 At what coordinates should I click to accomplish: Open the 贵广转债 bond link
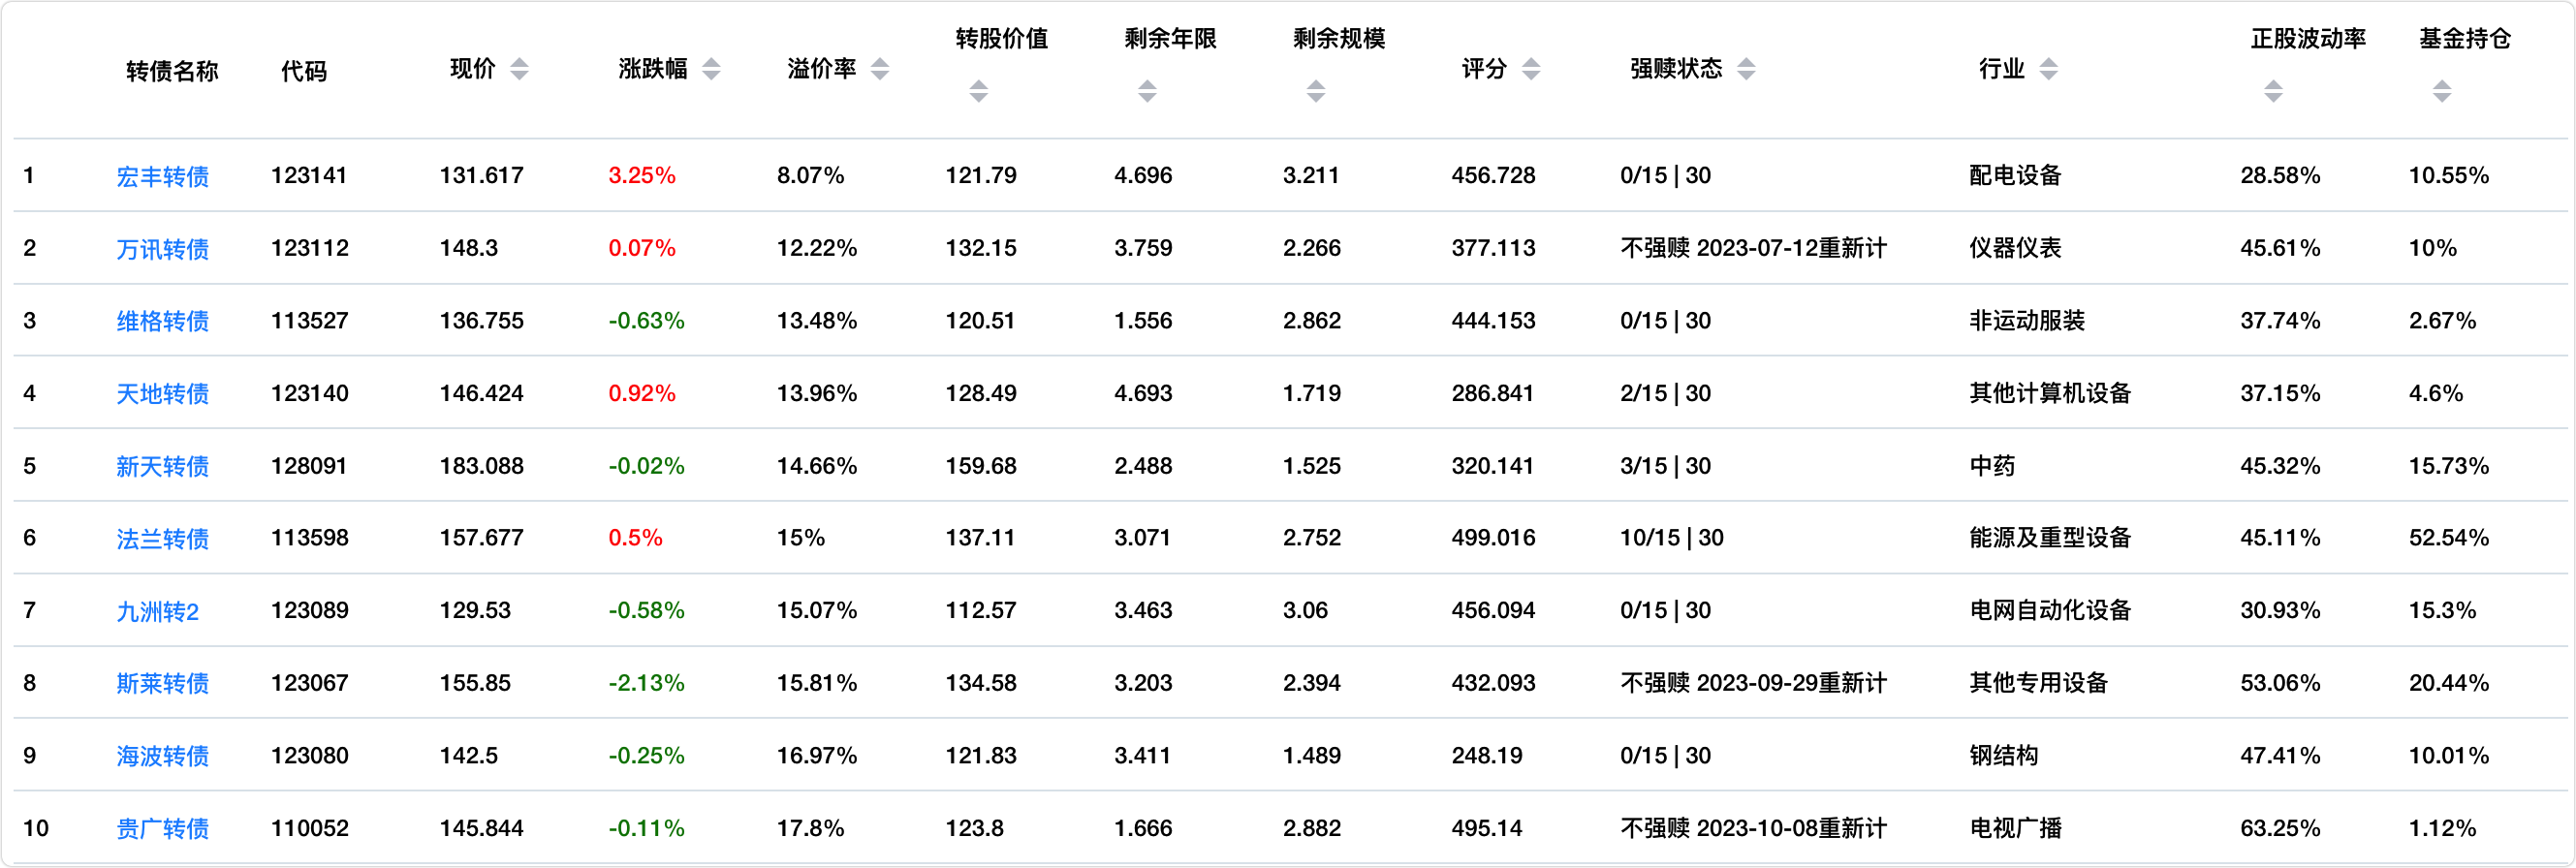pyautogui.click(x=162, y=829)
